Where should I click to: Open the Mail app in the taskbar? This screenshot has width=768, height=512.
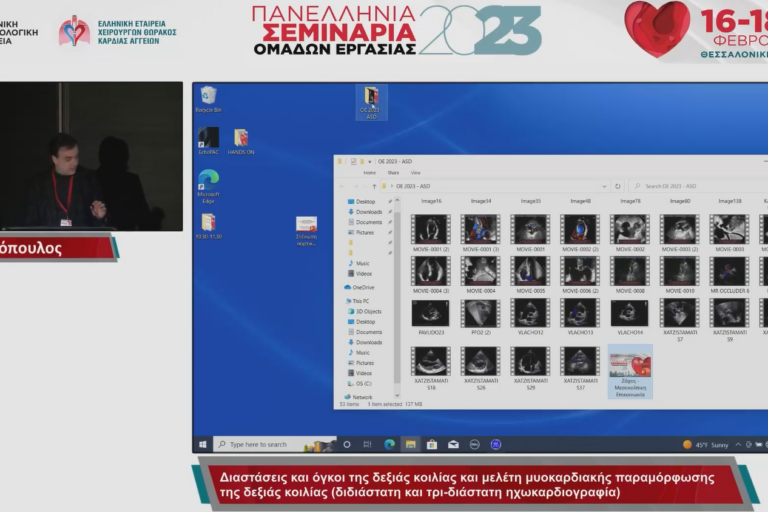[x=453, y=444]
